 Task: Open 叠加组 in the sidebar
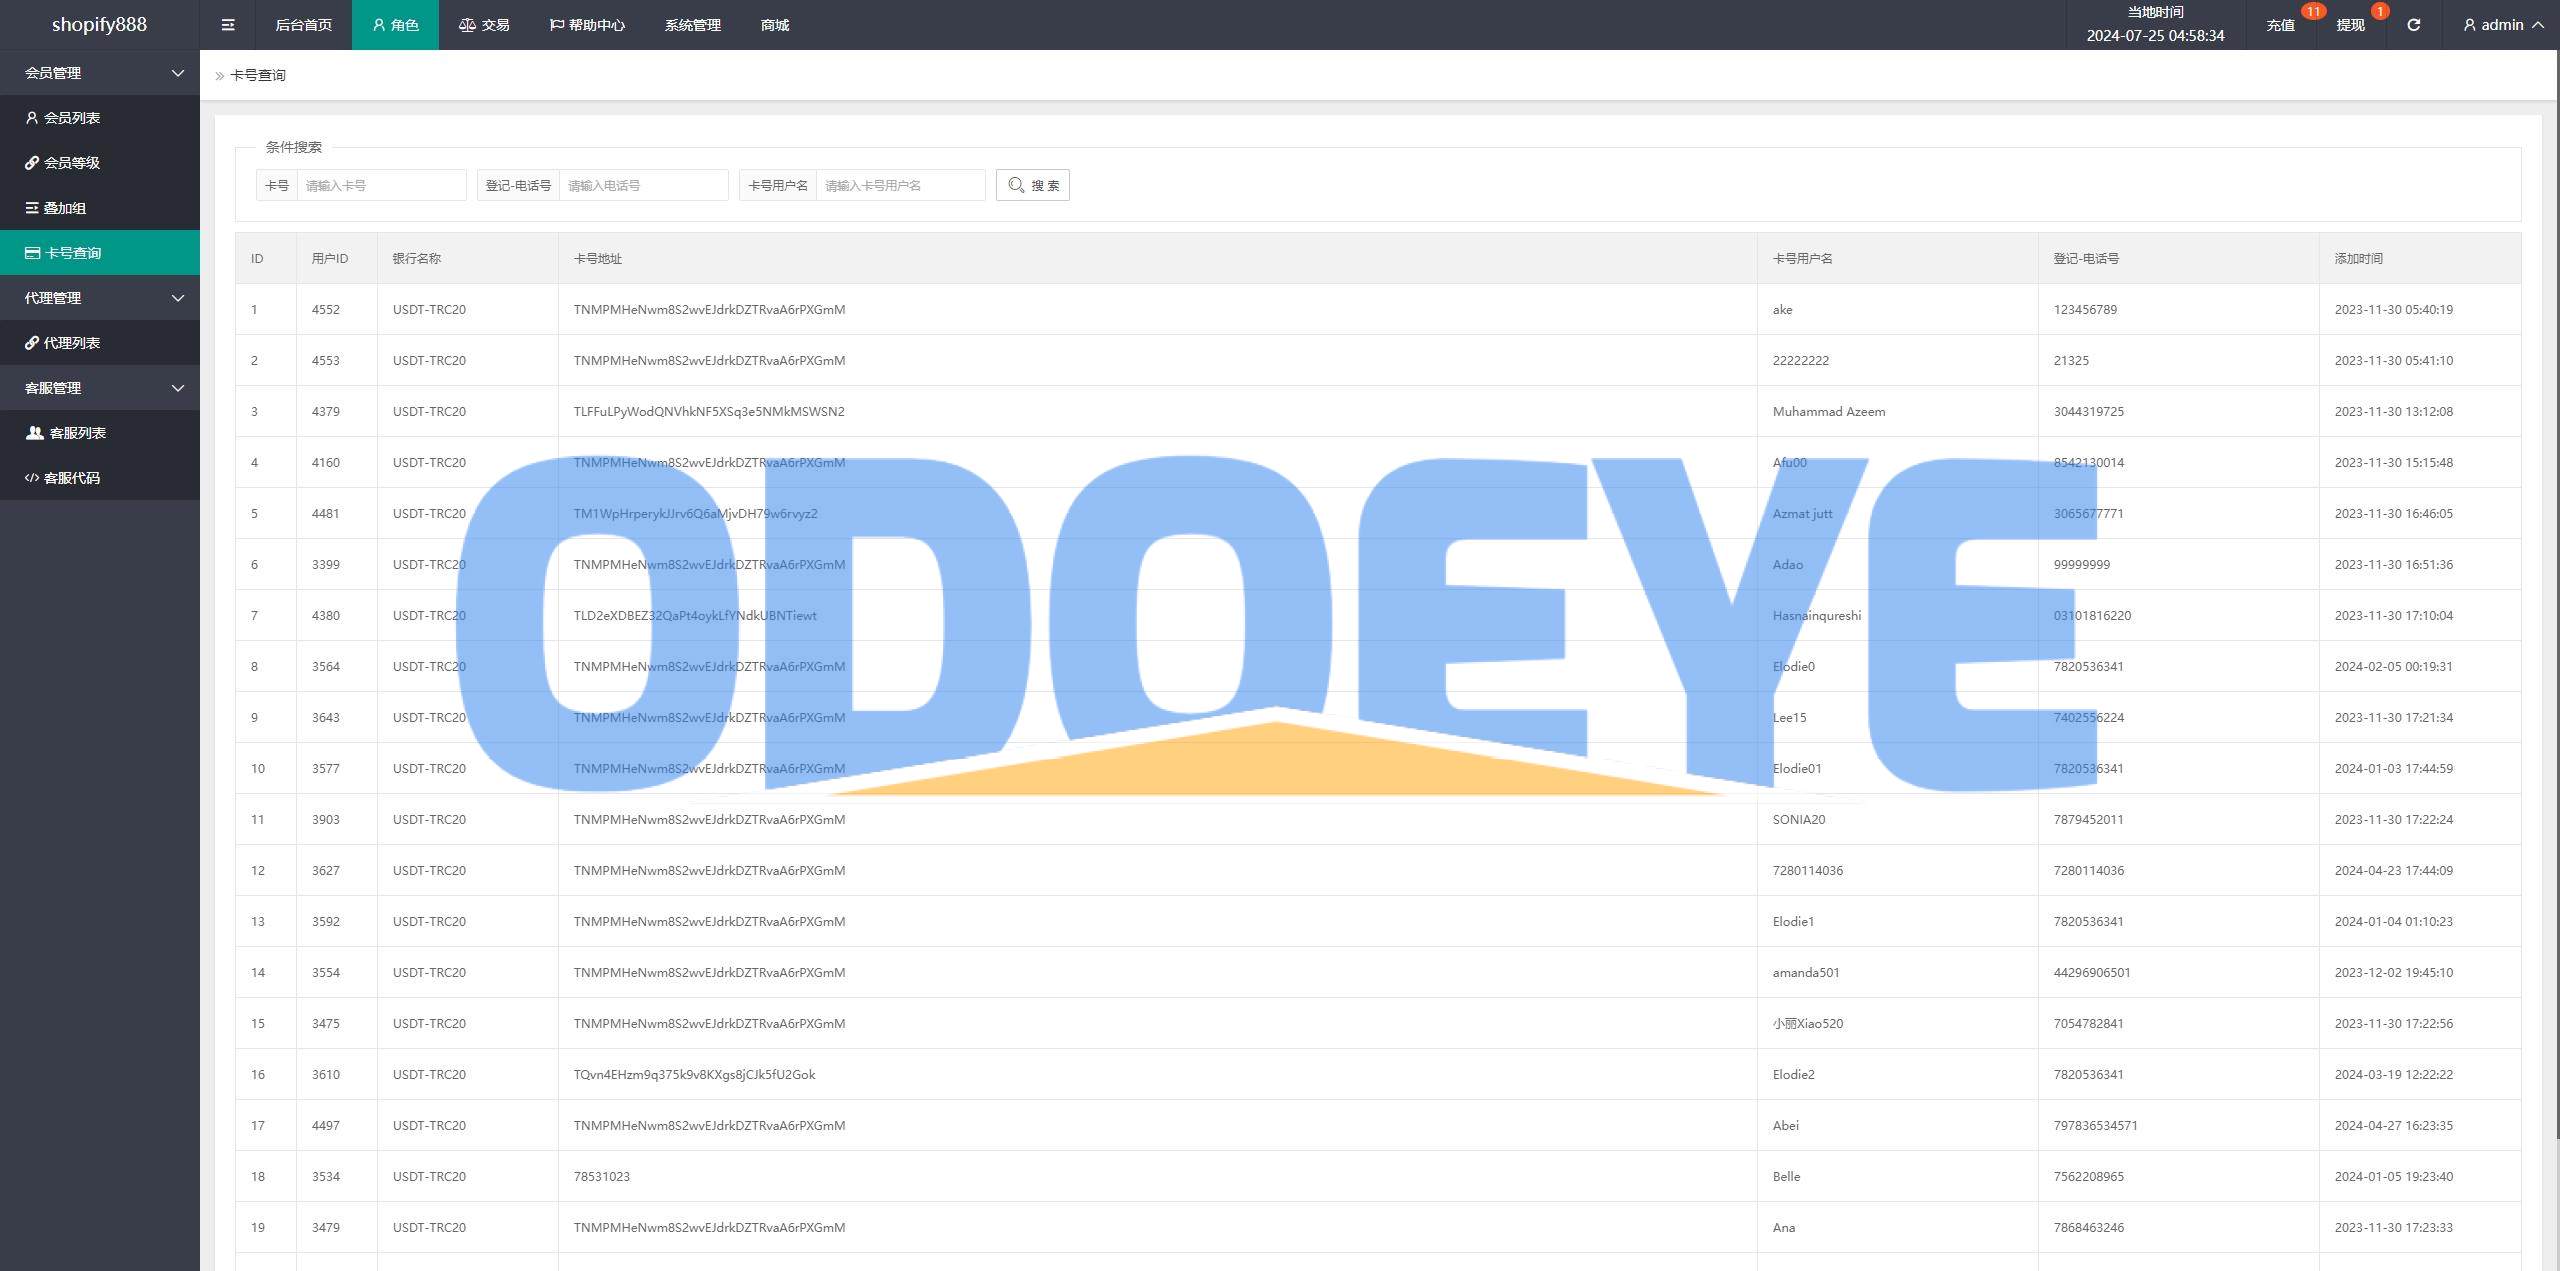pos(100,208)
